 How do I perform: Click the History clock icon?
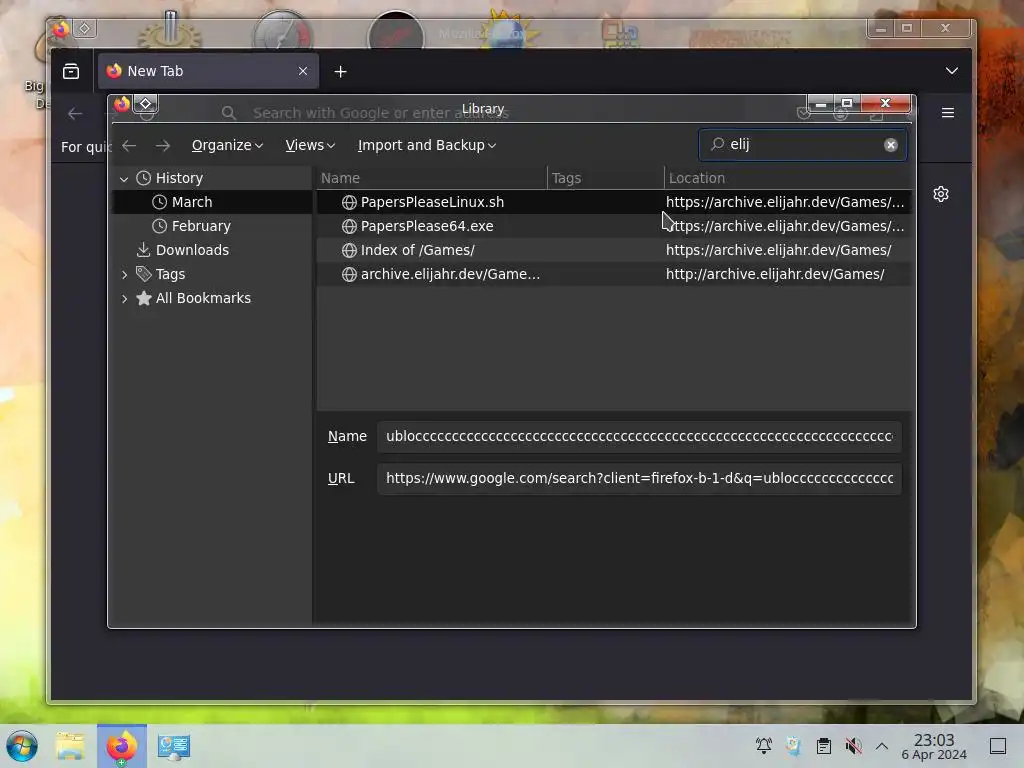144,178
